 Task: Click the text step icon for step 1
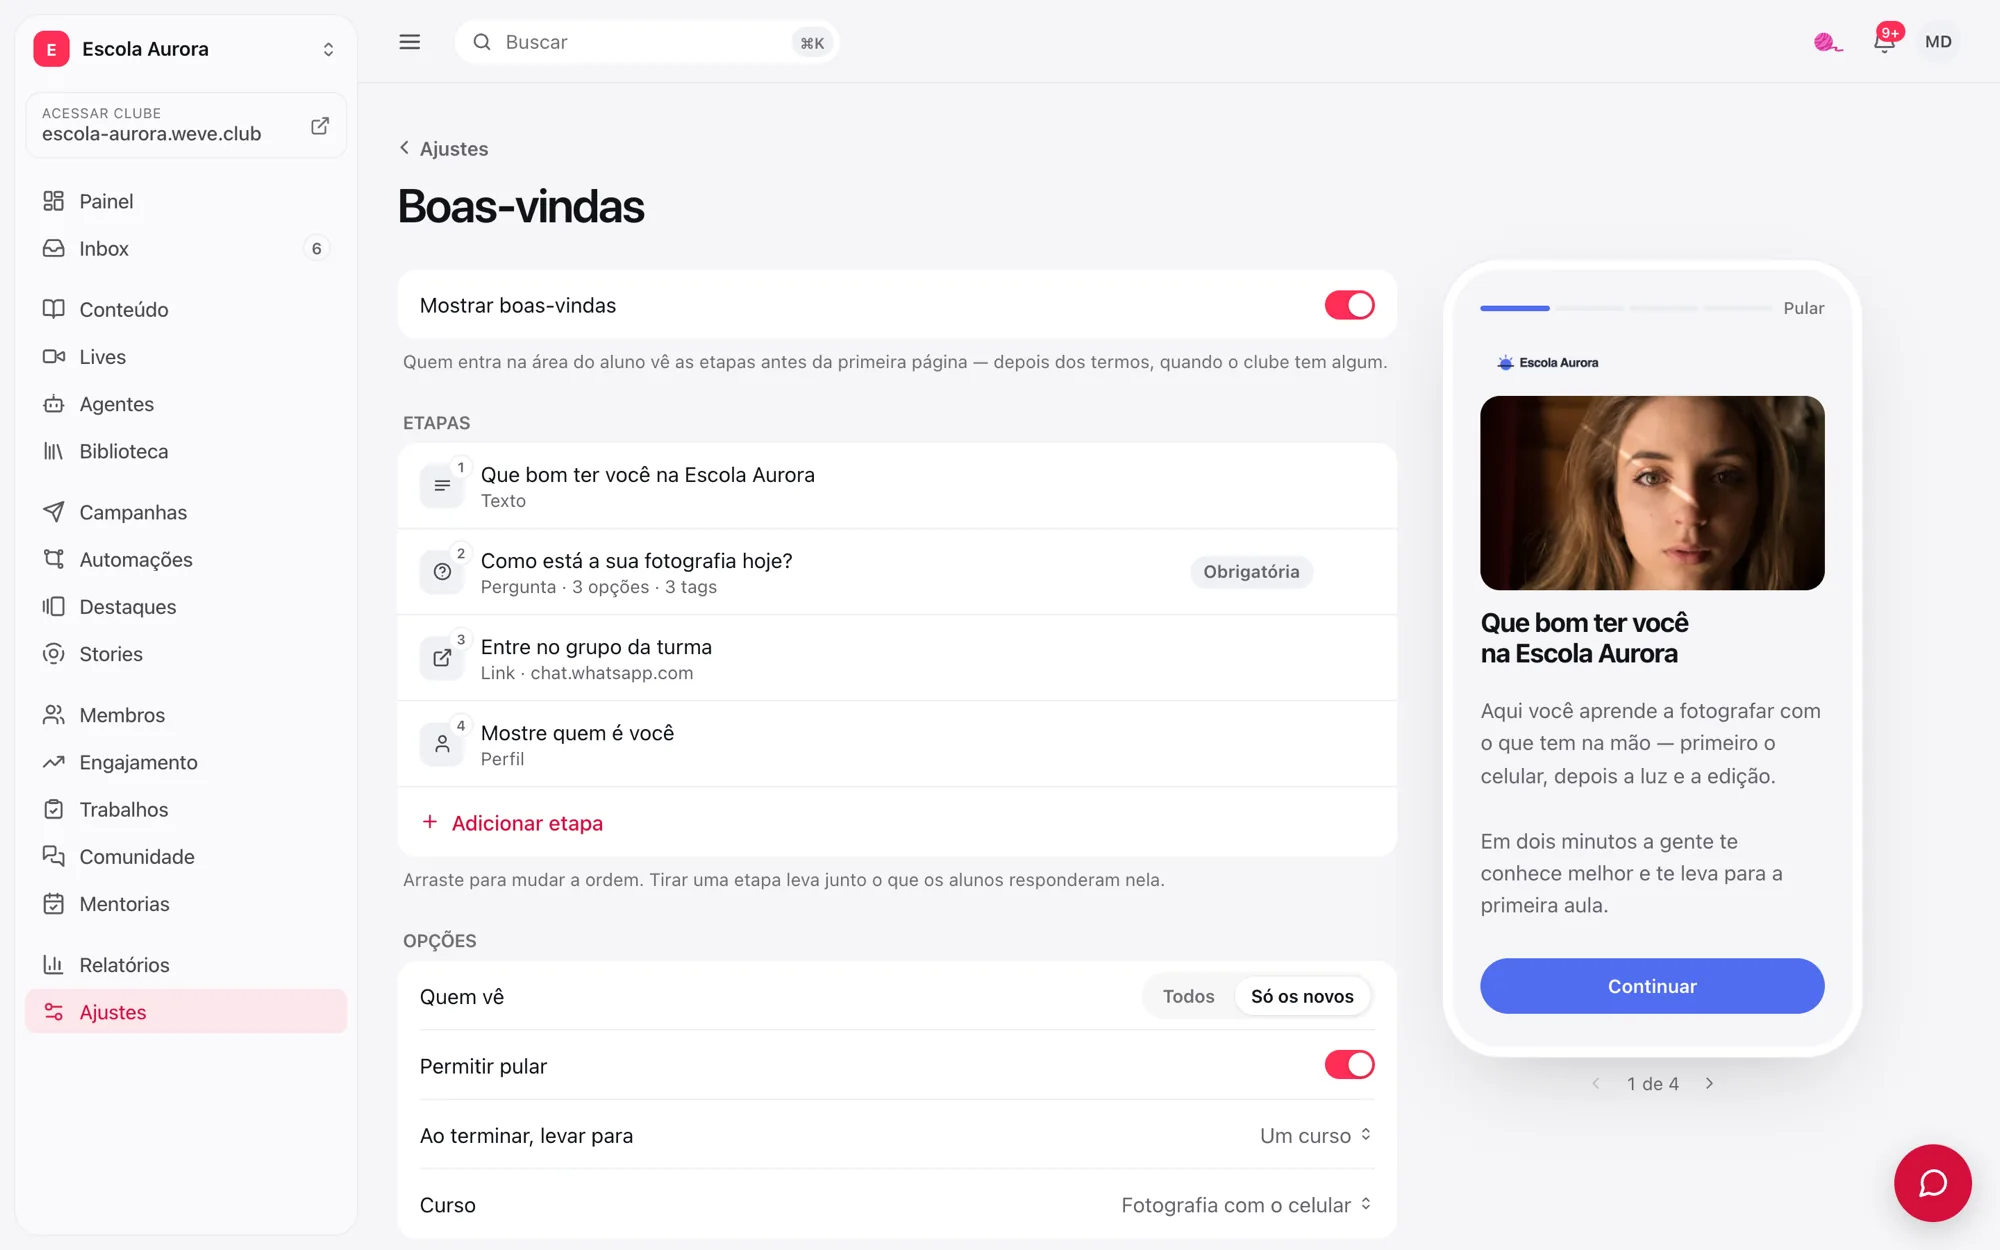442,486
